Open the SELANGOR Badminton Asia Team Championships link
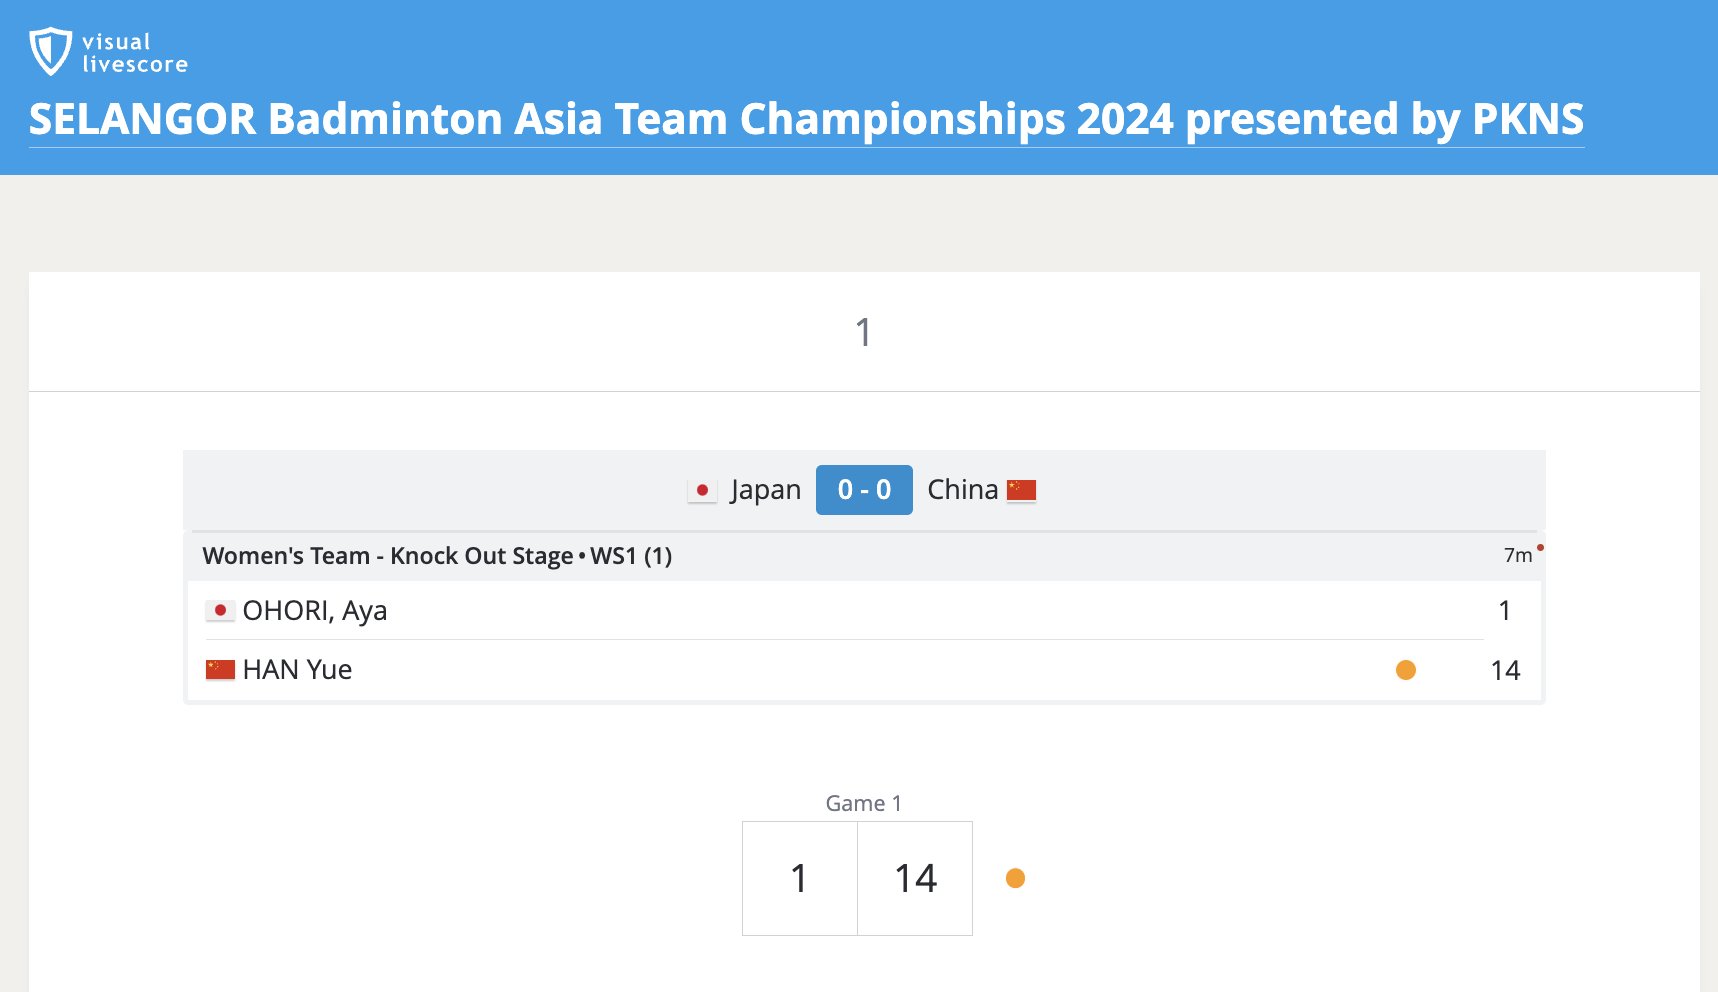Screen dimensions: 1718x992 (806, 119)
